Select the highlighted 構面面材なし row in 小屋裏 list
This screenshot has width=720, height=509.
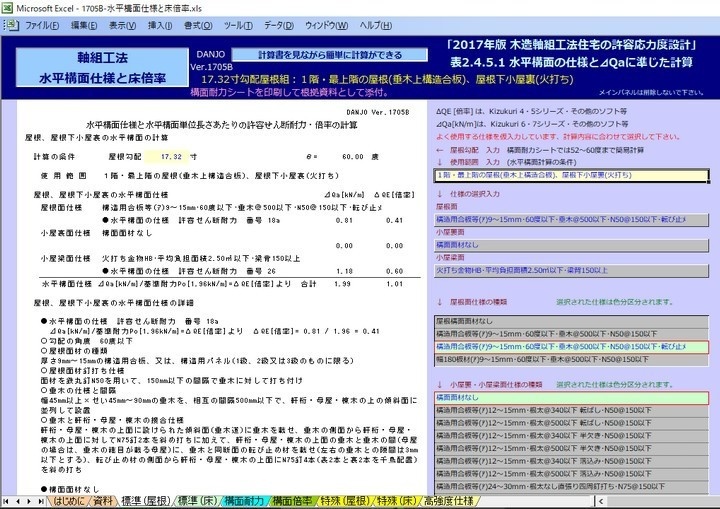coord(571,398)
